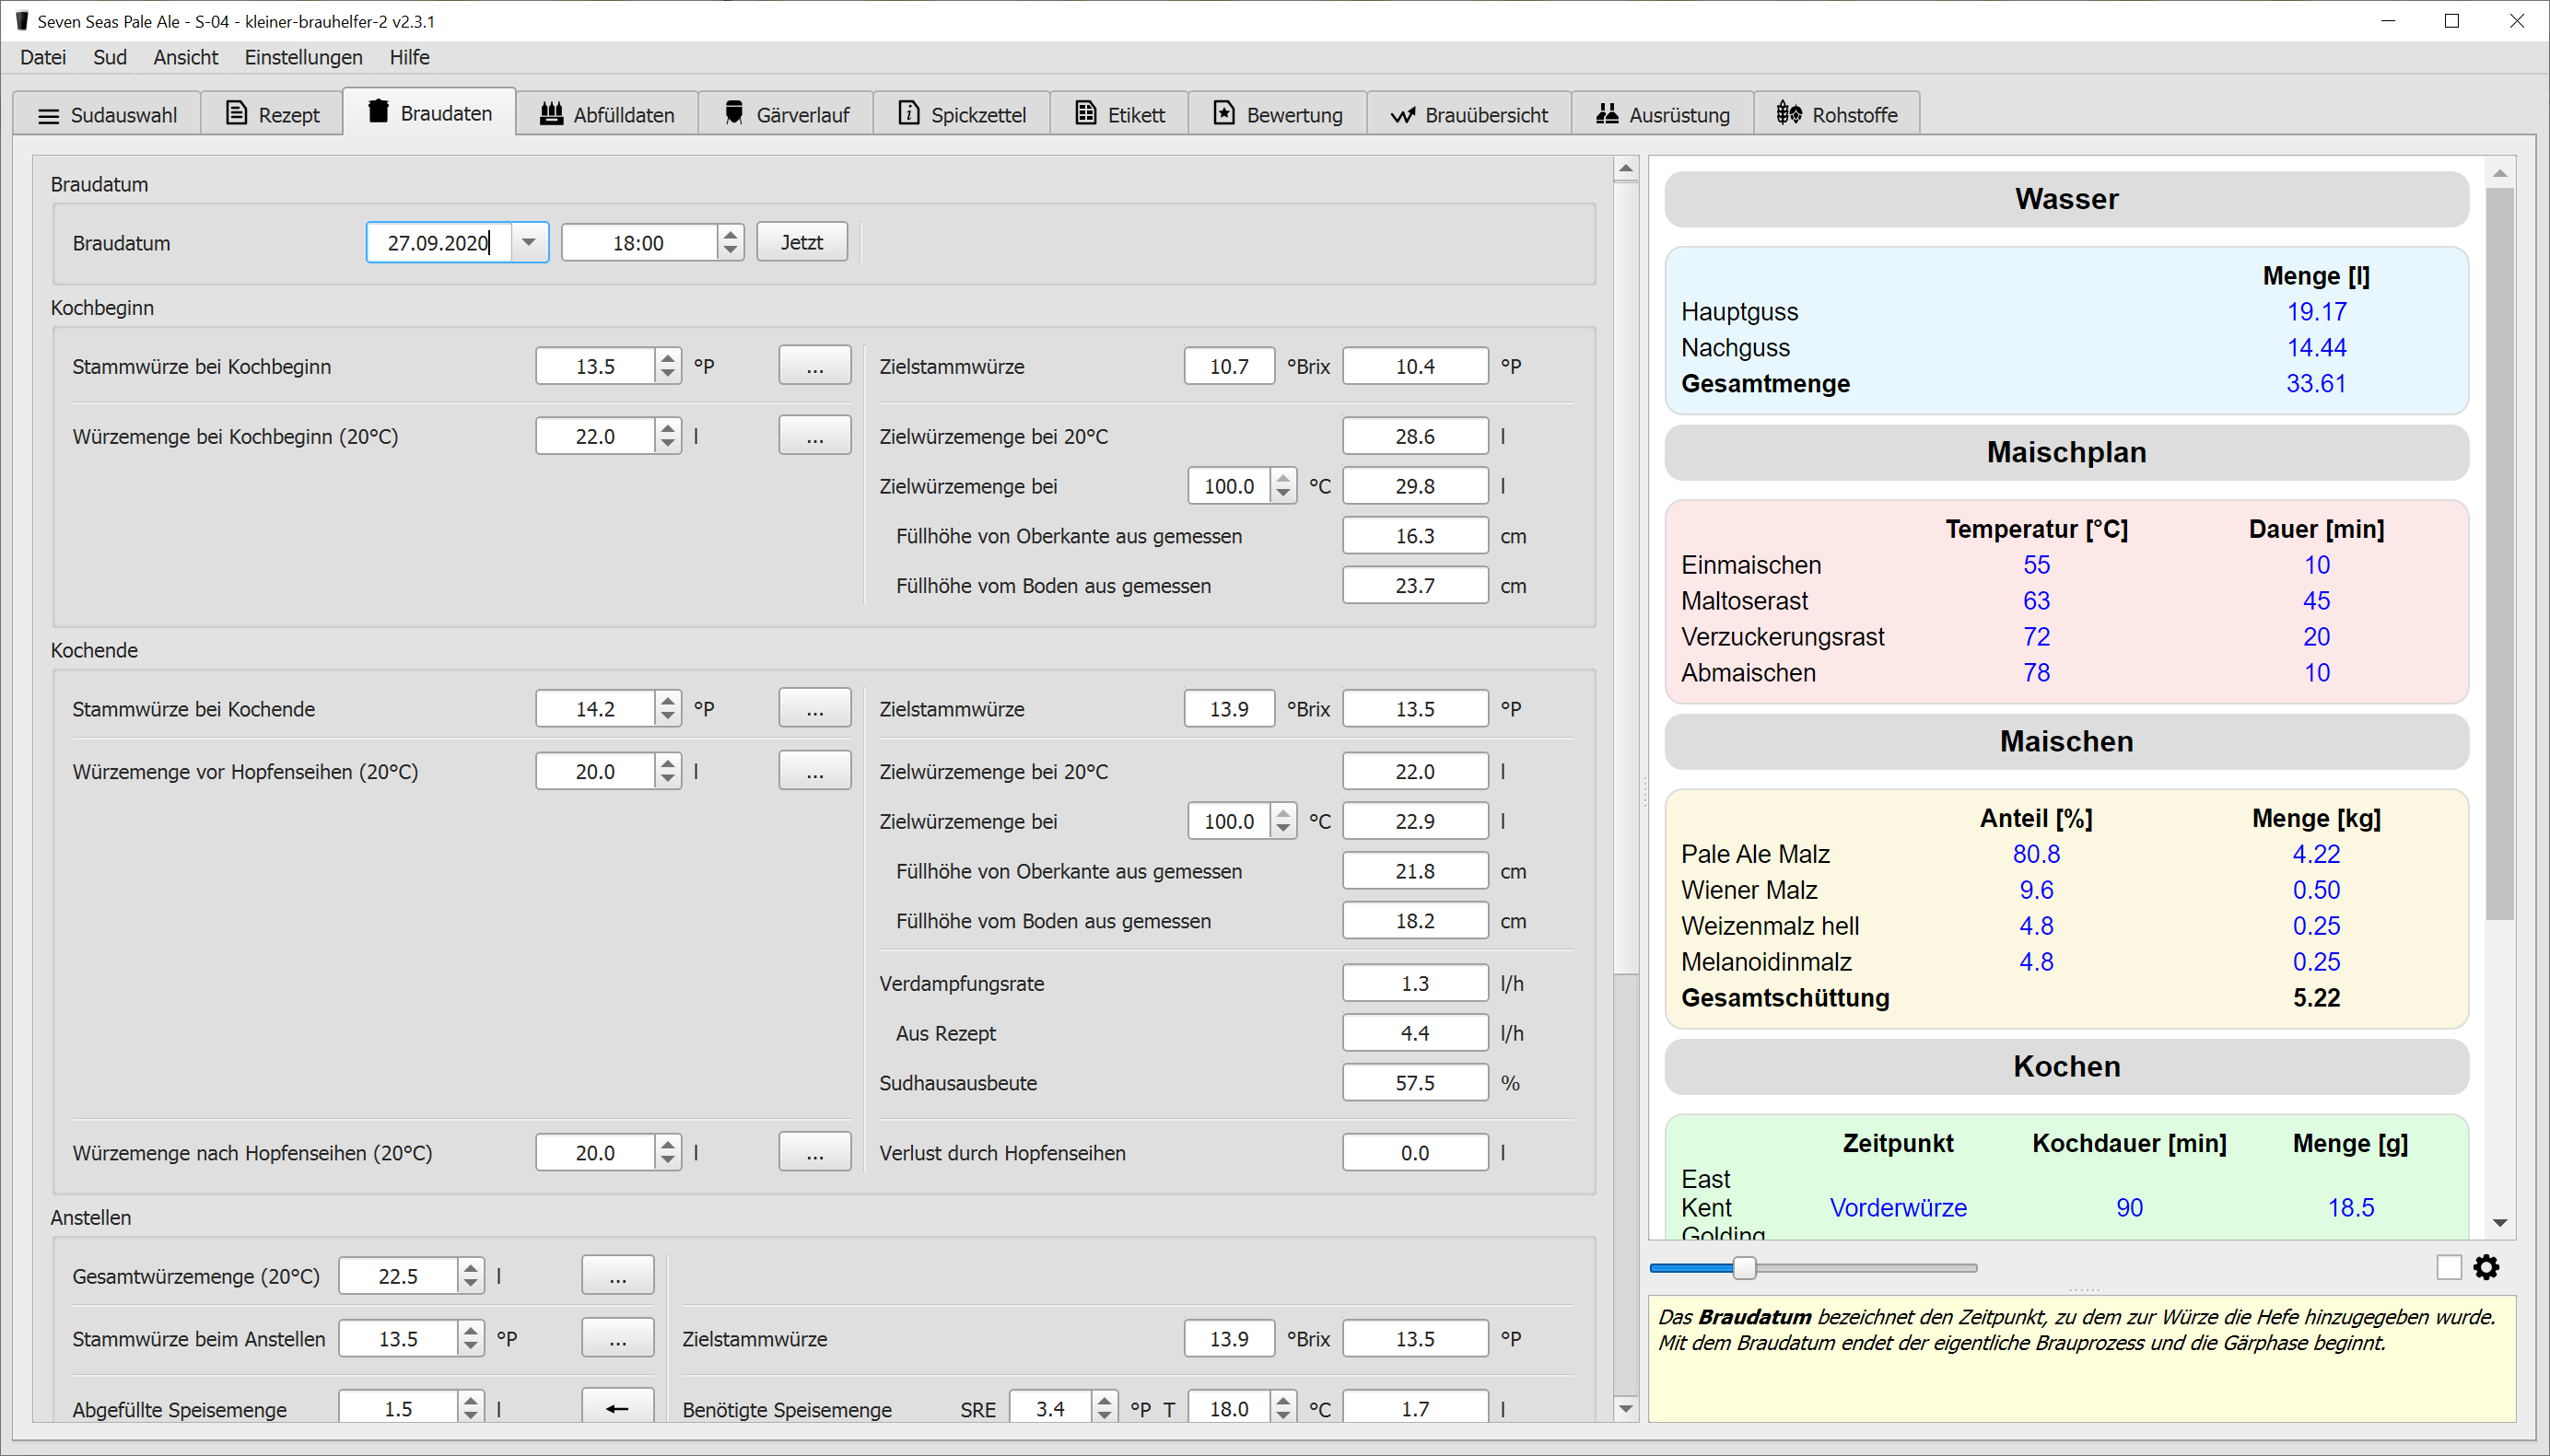The width and height of the screenshot is (2550, 1456).
Task: Click the Brauübersicht chart icon
Action: point(1402,115)
